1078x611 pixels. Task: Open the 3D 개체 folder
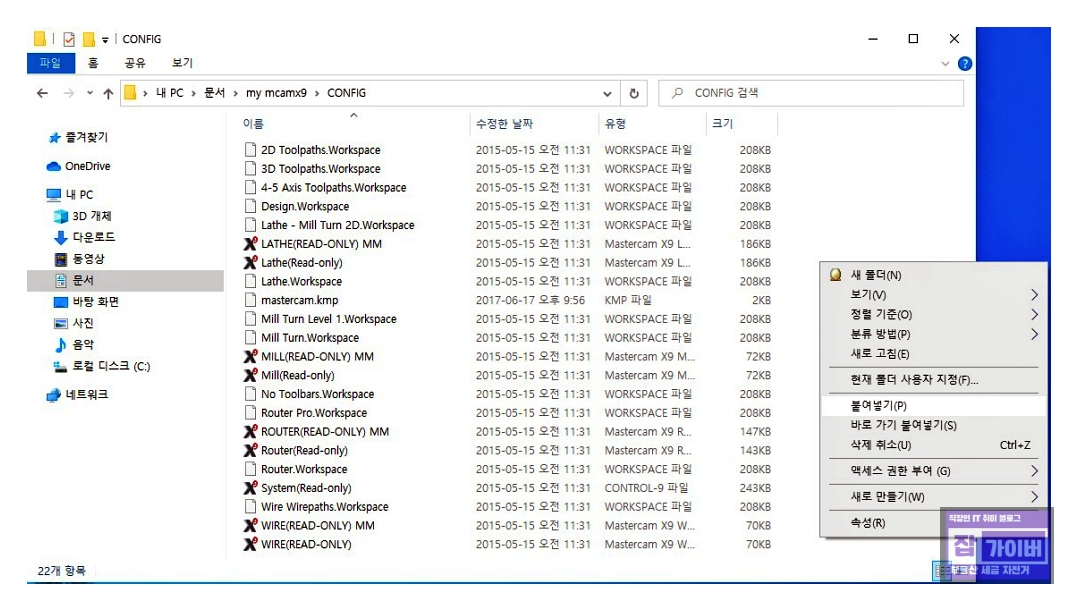pos(82,216)
